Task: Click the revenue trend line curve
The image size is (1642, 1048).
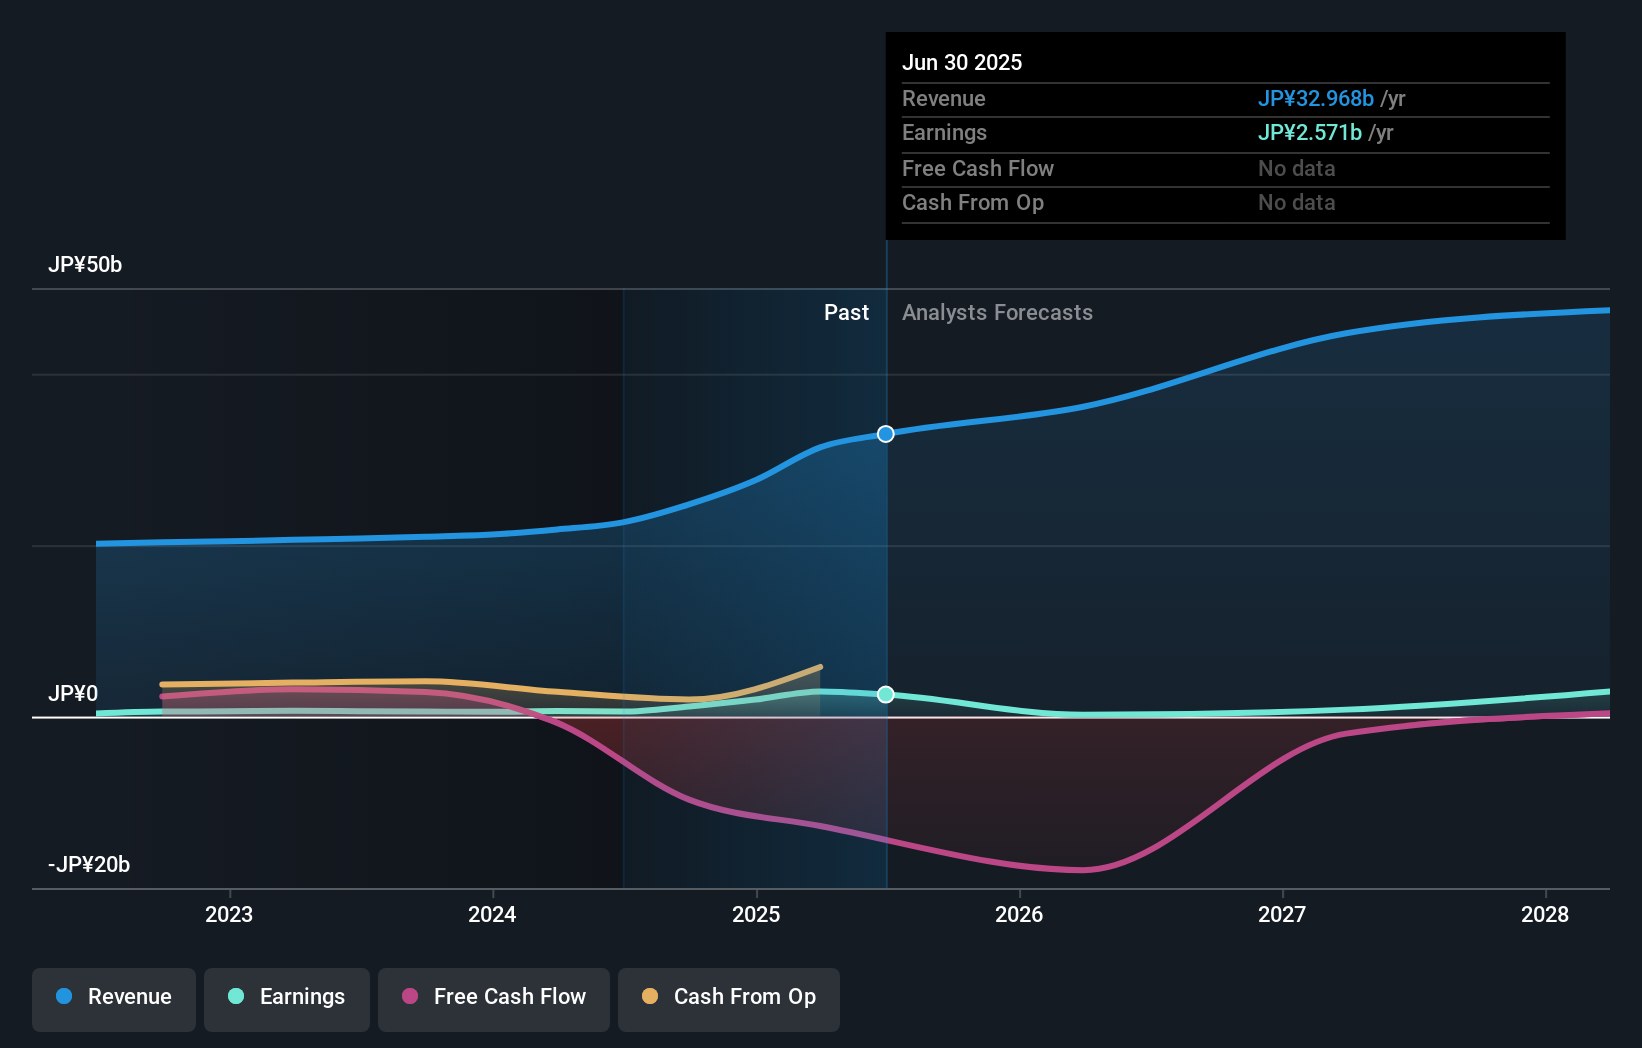Action: tap(1200, 370)
